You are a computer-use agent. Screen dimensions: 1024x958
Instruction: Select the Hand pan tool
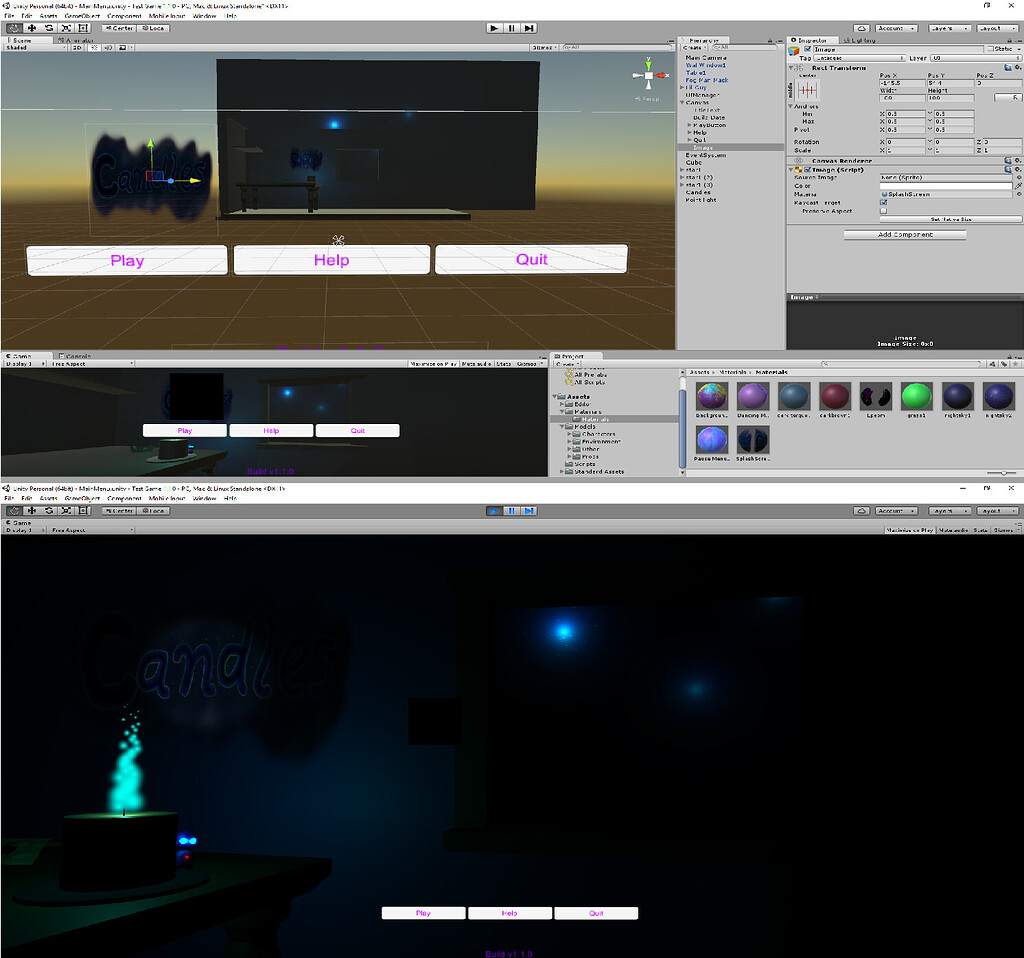15,28
